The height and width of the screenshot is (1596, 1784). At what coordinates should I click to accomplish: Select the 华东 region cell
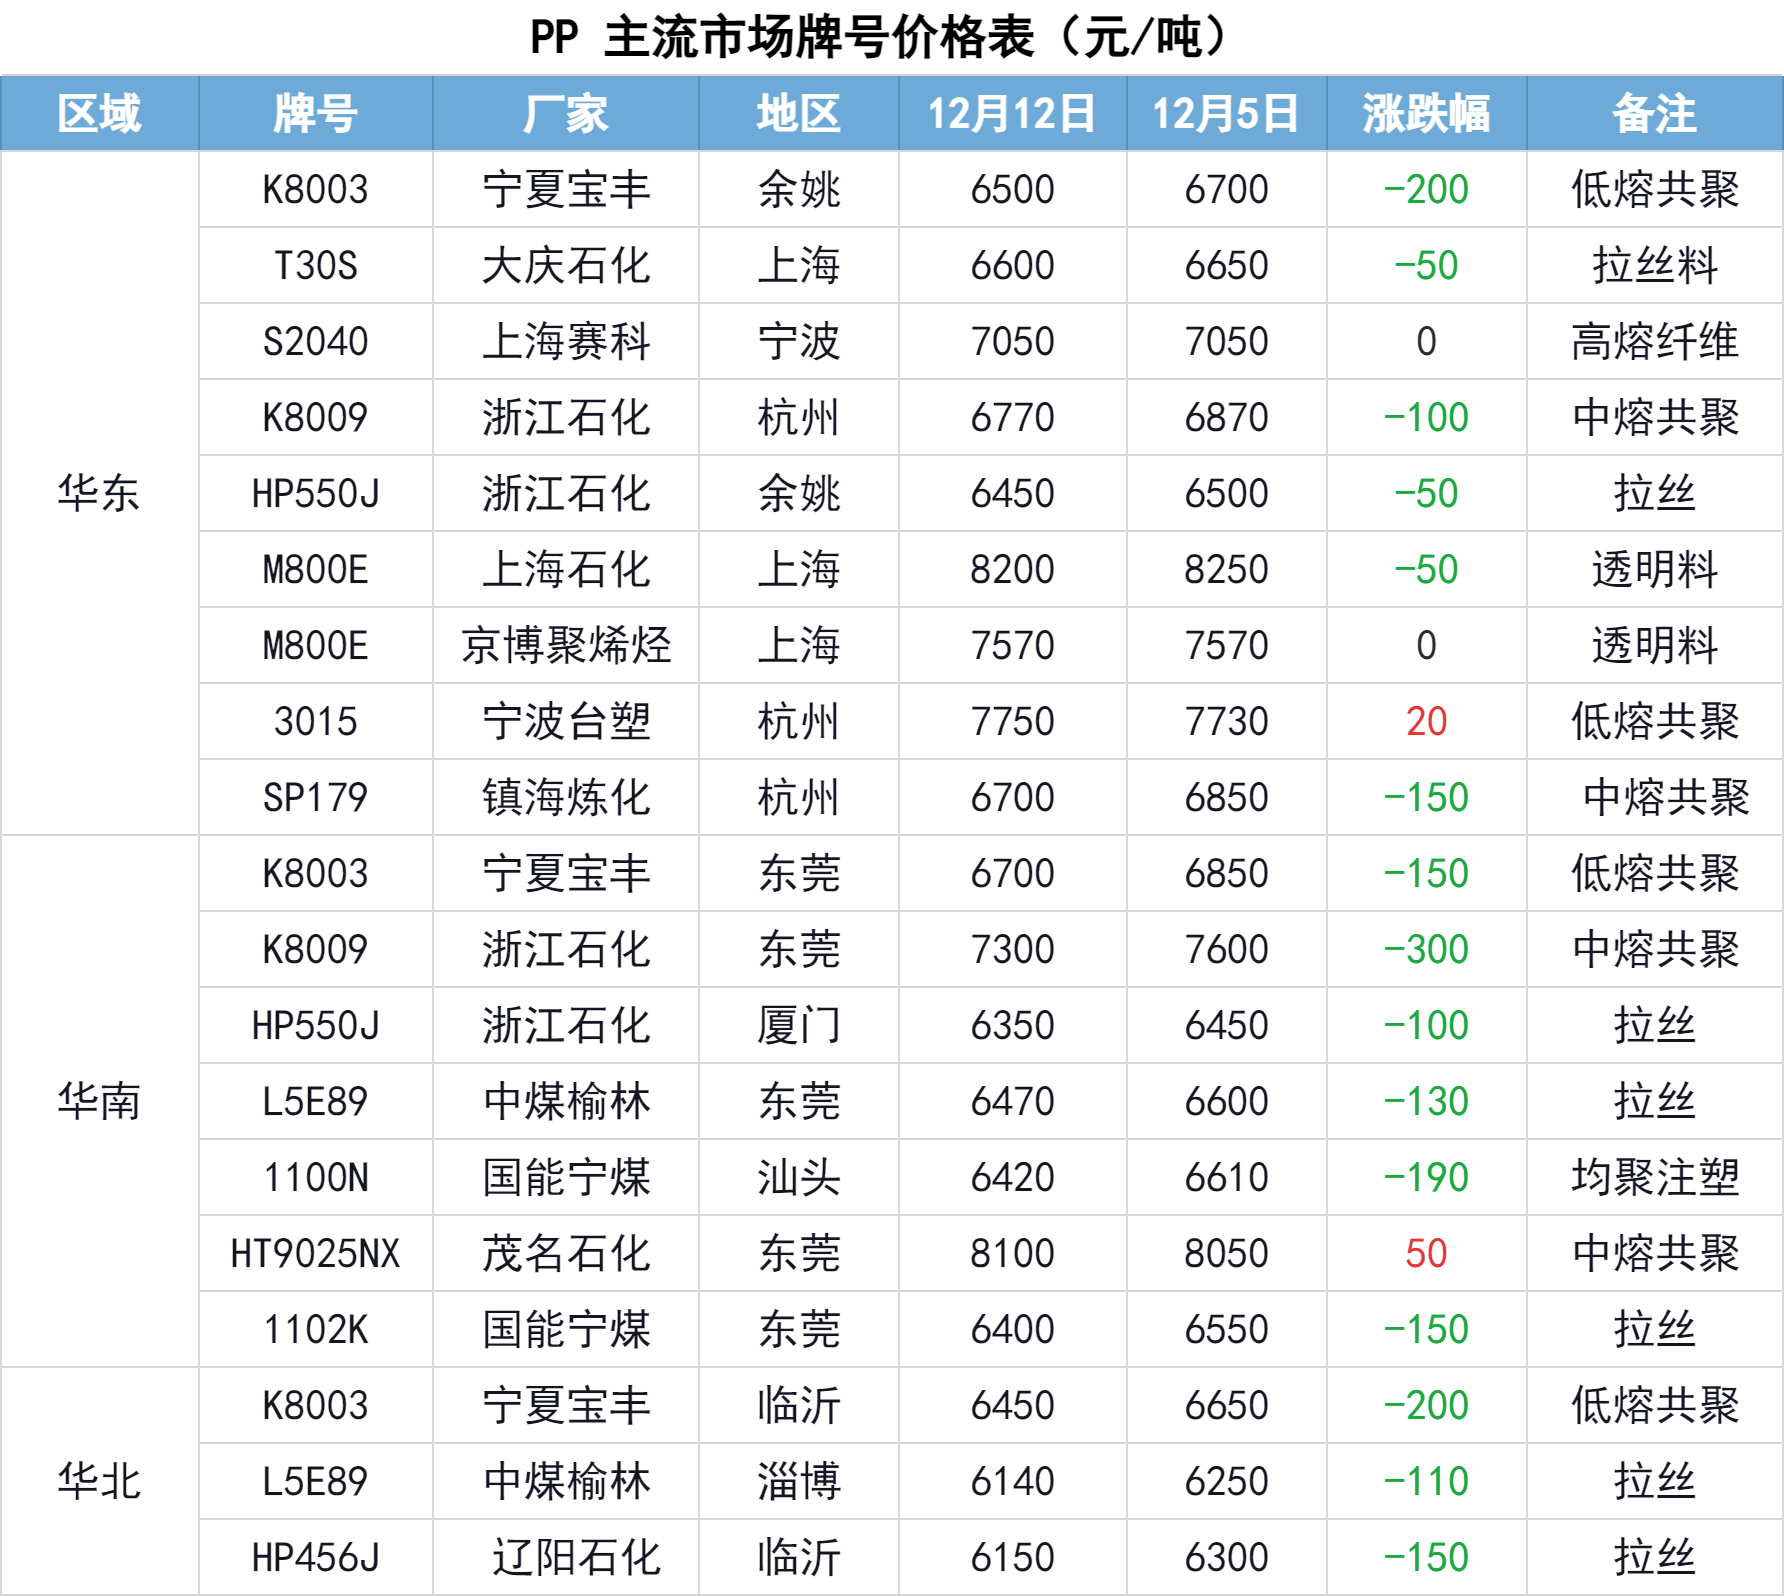[x=99, y=493]
